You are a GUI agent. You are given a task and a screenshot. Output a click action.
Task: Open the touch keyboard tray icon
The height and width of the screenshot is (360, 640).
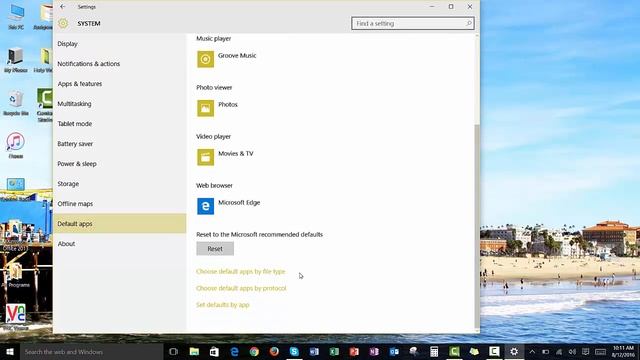coord(600,351)
